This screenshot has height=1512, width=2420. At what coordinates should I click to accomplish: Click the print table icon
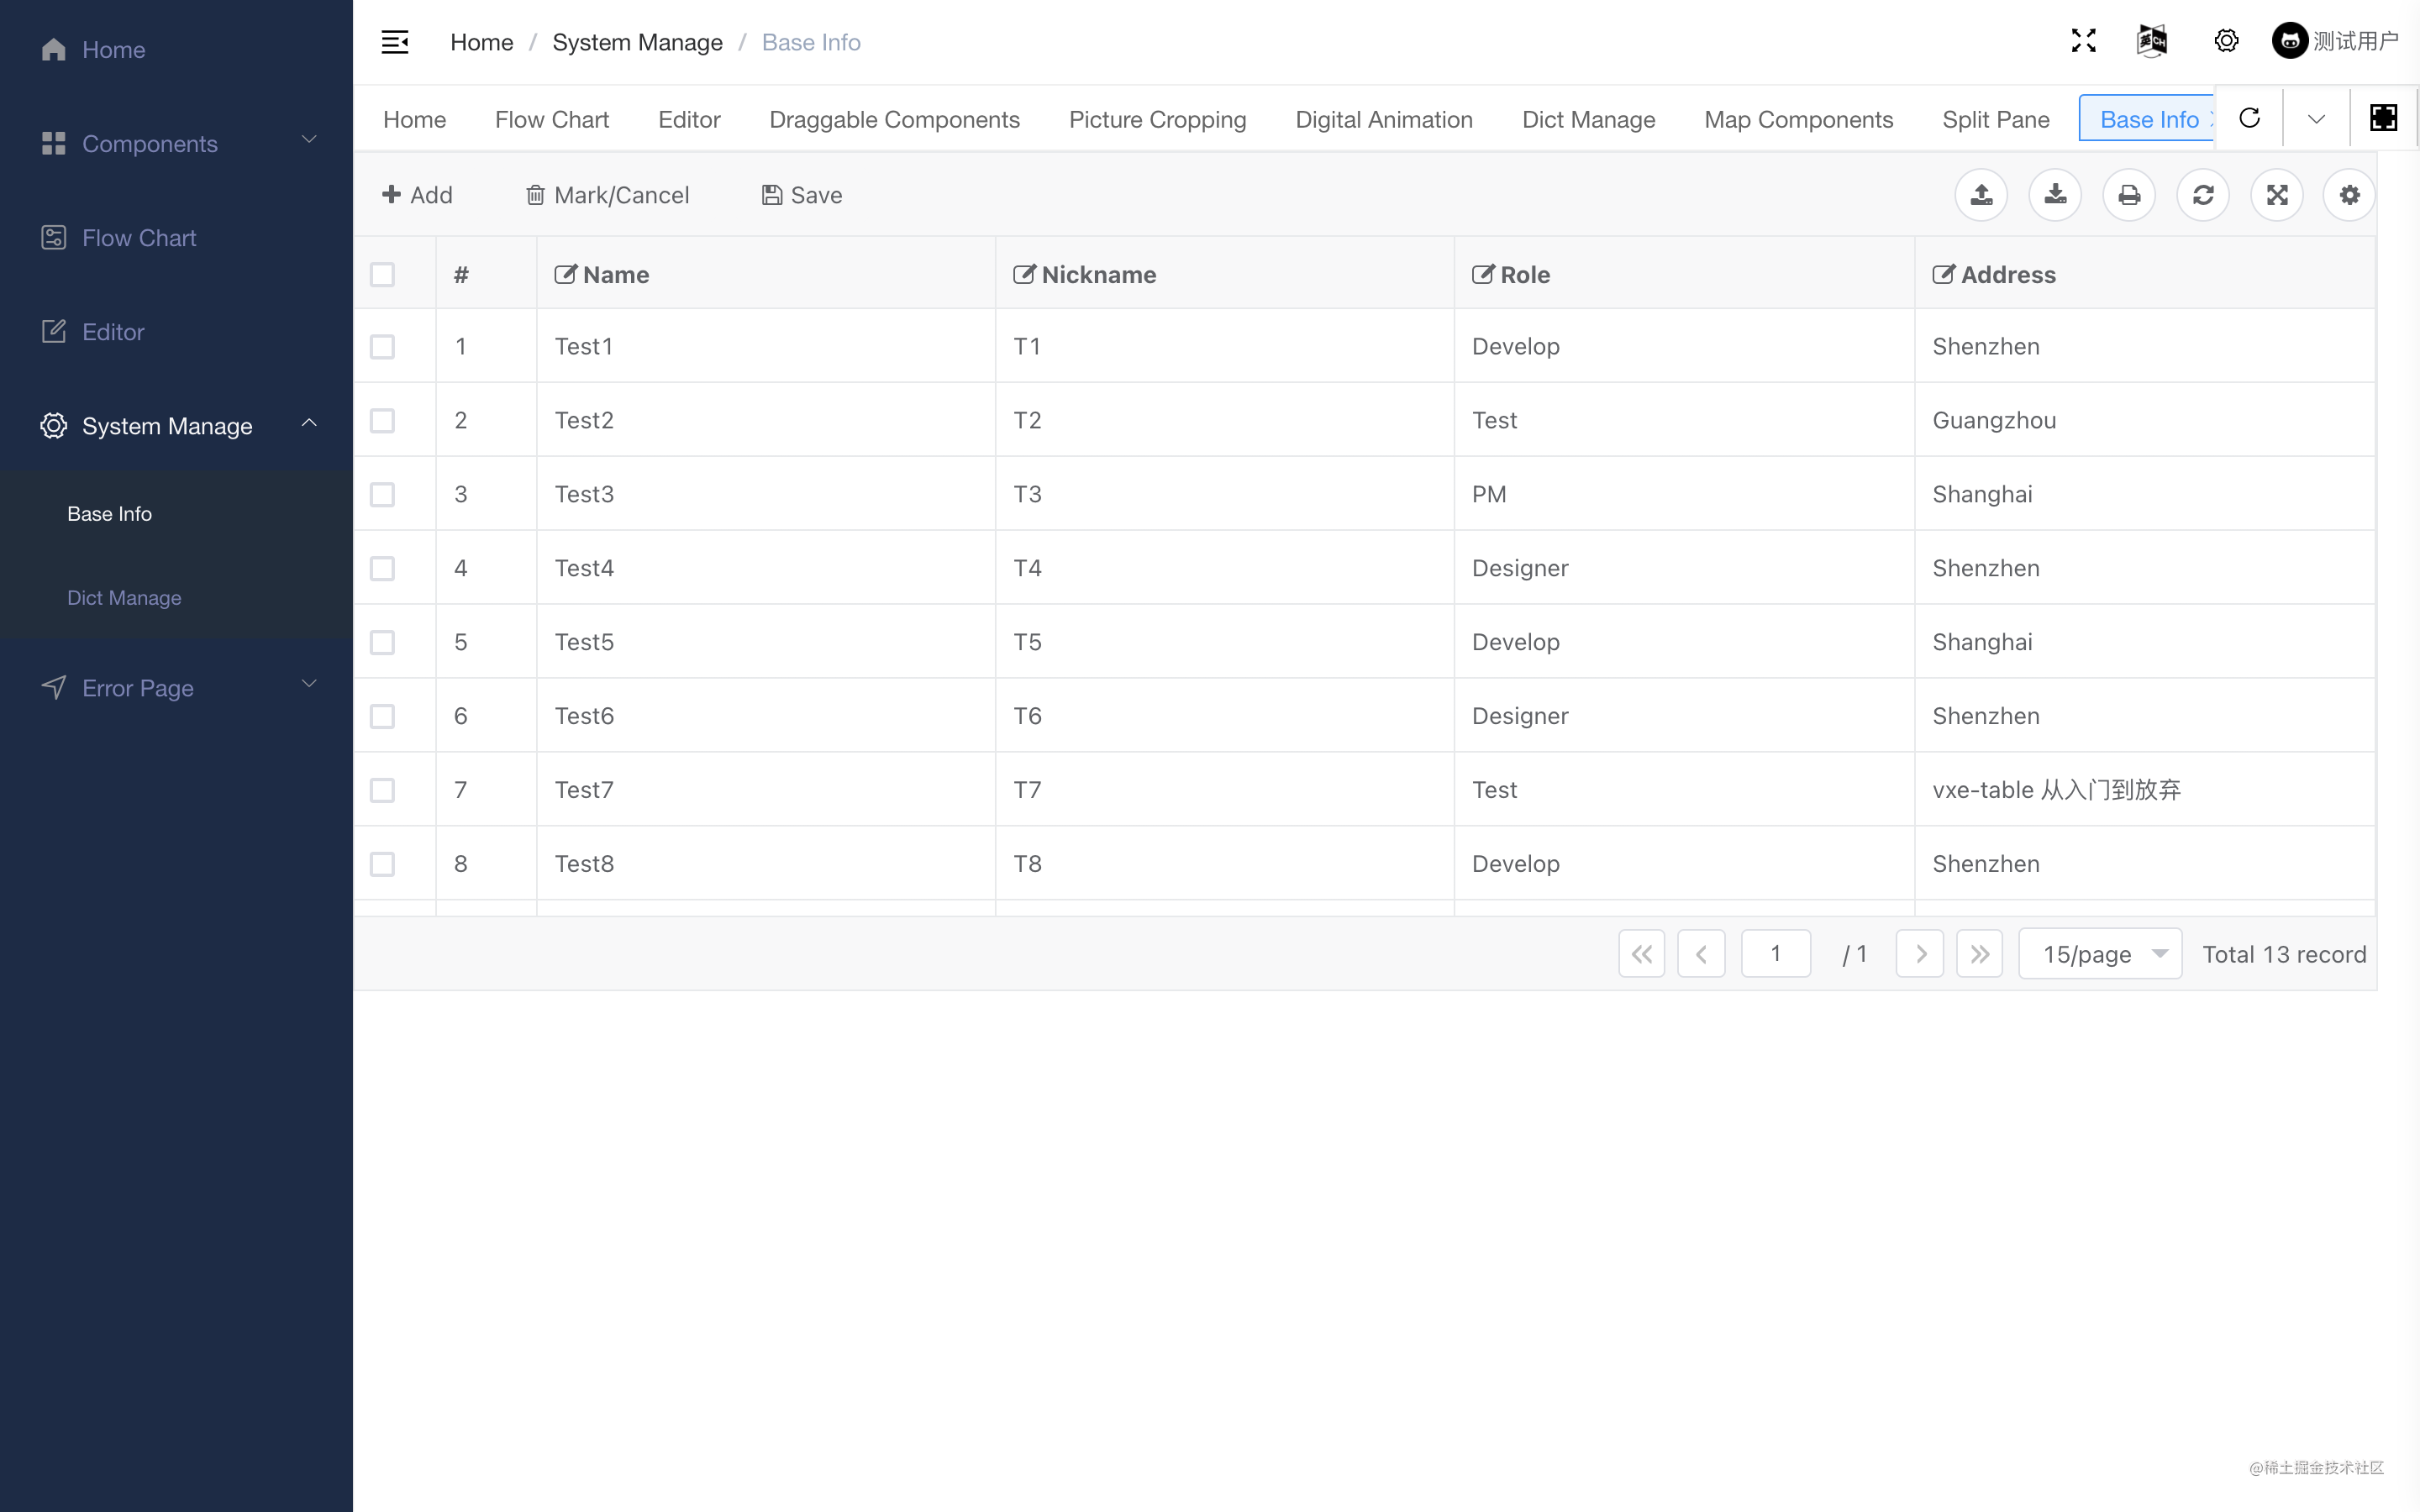click(2129, 195)
